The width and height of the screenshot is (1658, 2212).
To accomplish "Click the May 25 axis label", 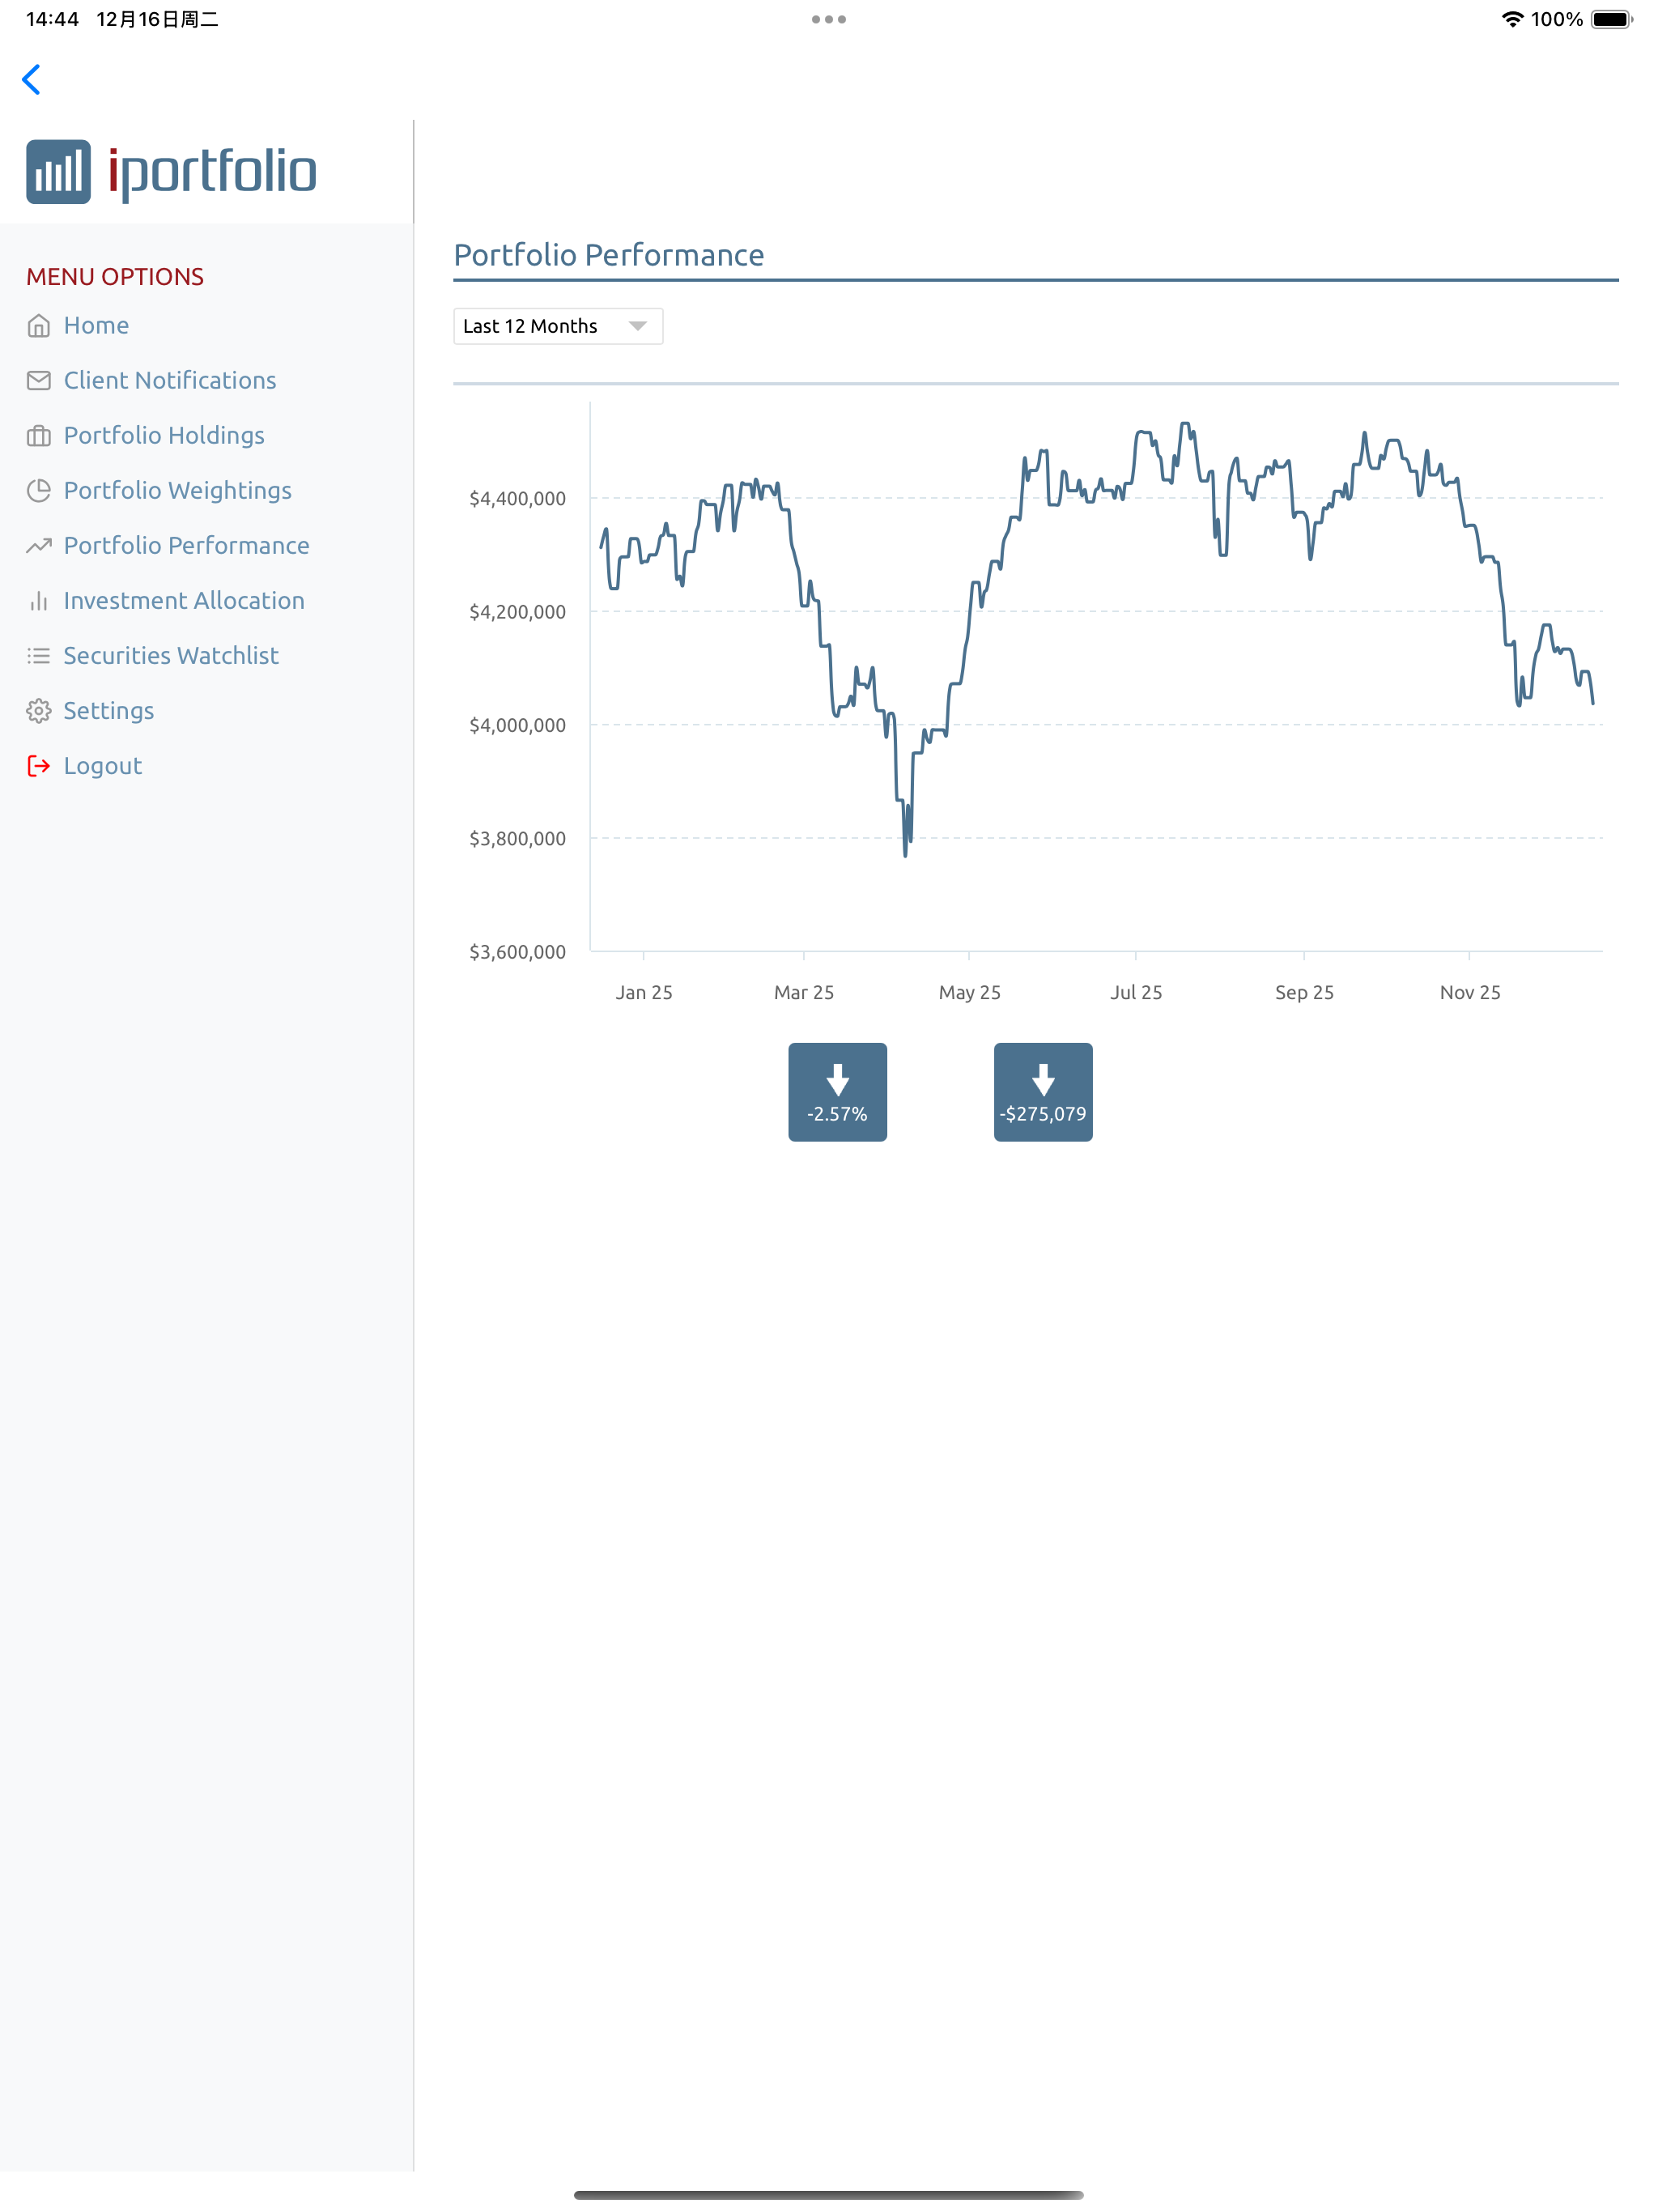I will tap(969, 992).
